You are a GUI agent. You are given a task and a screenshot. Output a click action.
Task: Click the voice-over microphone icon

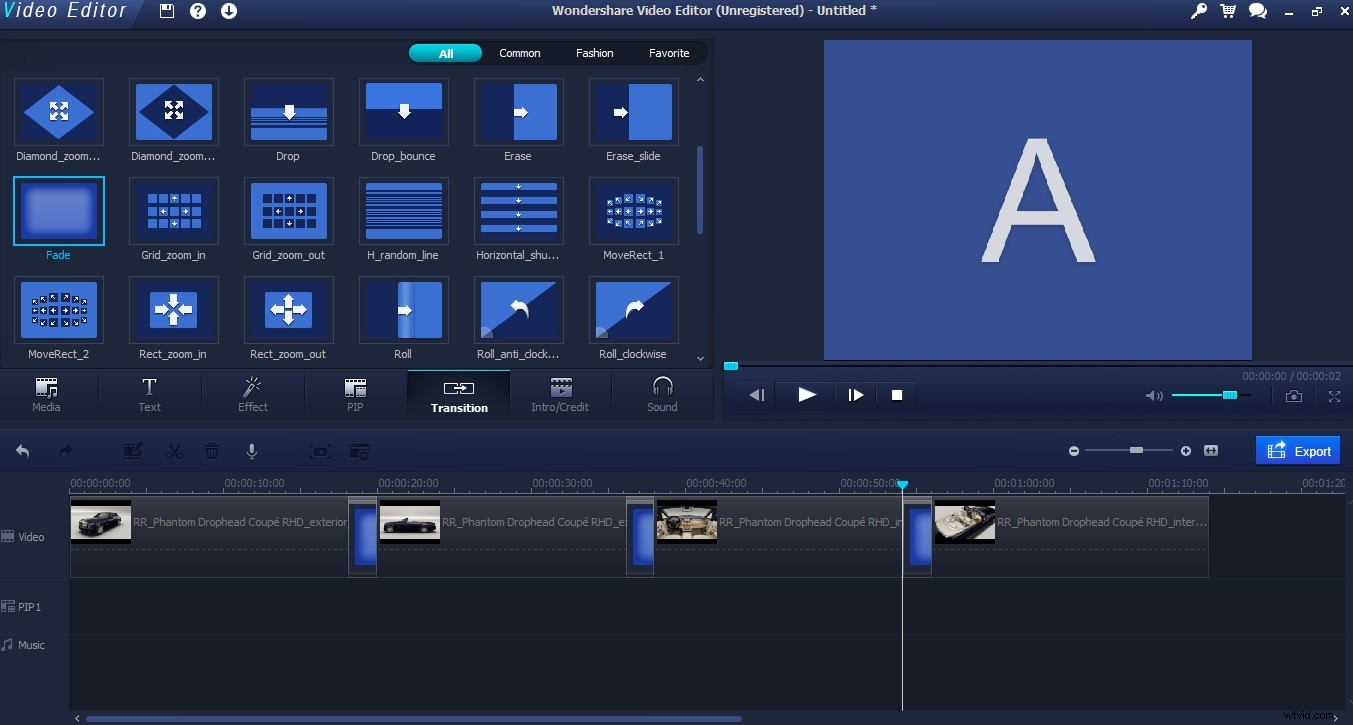[x=252, y=451]
